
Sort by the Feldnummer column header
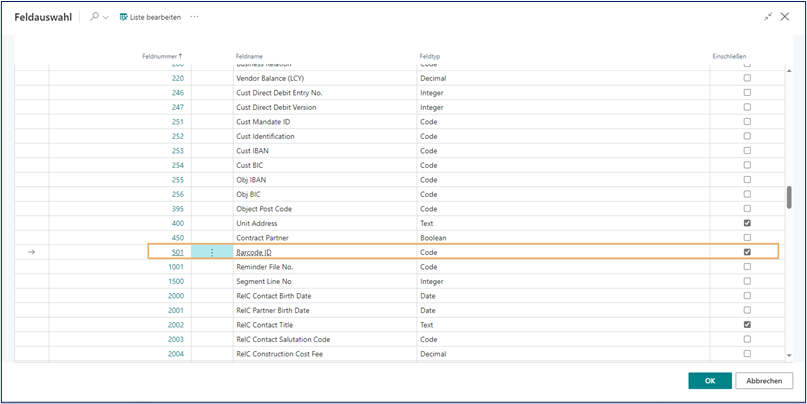(163, 56)
